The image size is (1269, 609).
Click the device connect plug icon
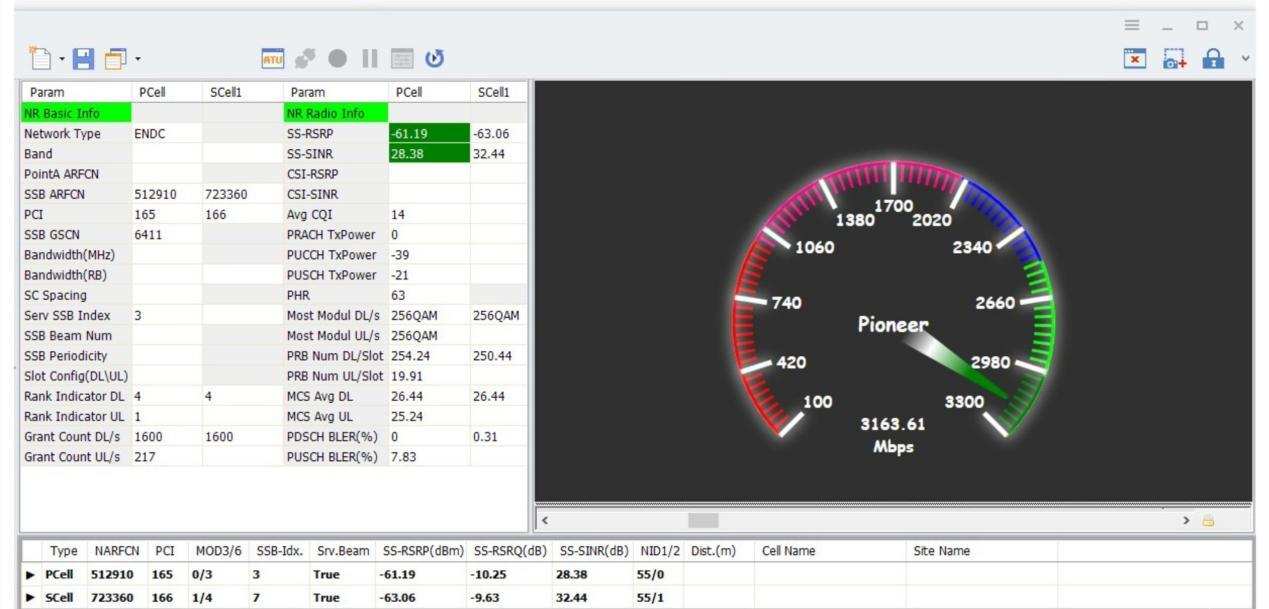coord(305,60)
